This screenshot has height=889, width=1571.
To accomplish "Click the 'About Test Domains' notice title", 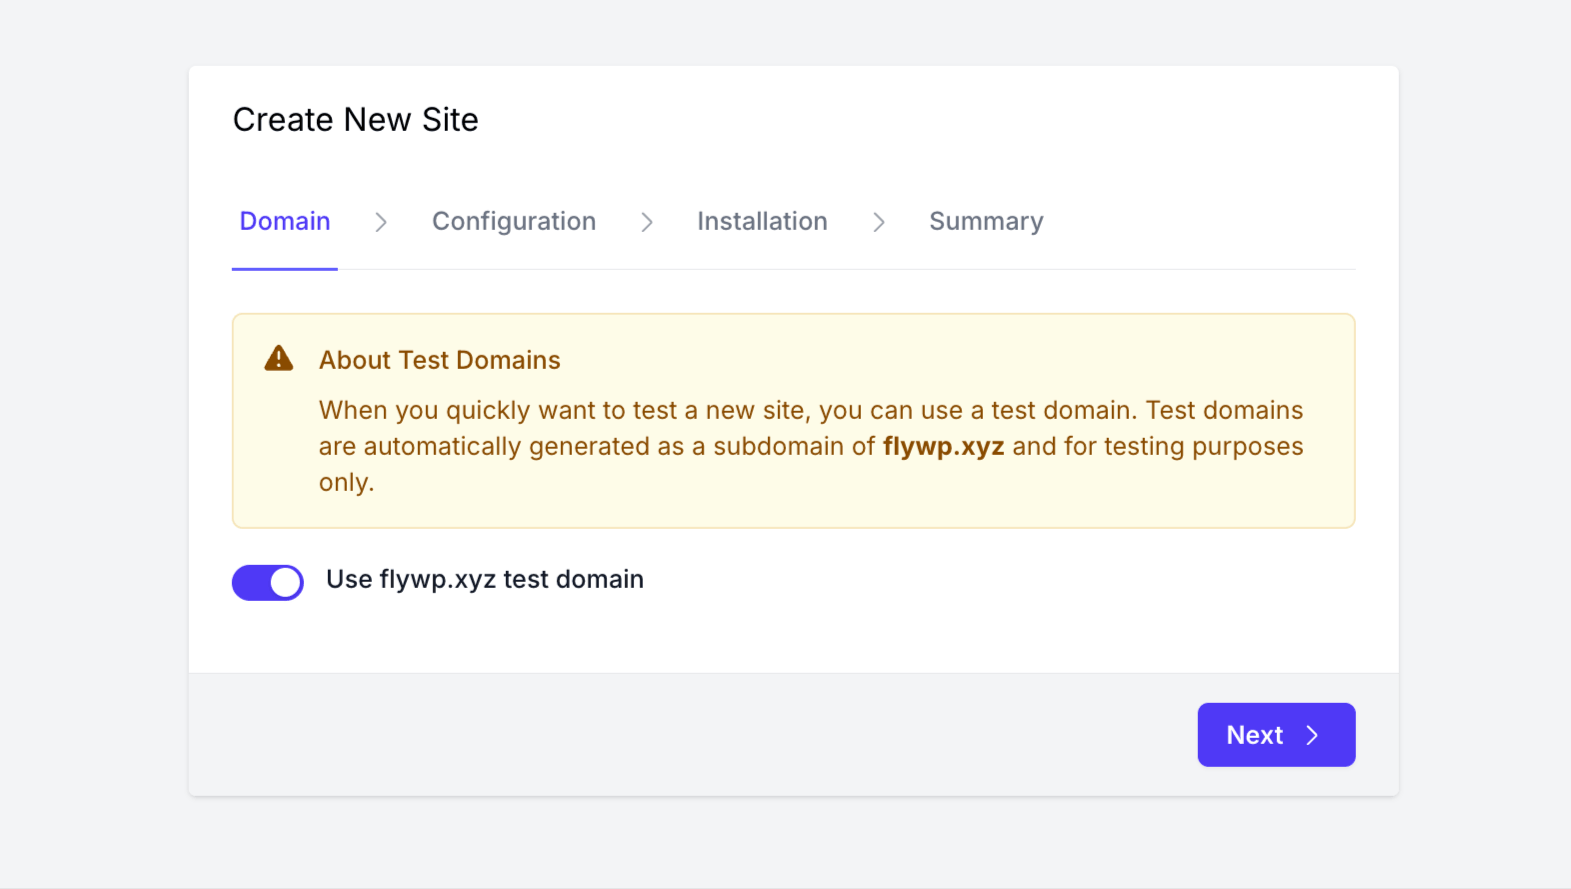I will click(440, 360).
